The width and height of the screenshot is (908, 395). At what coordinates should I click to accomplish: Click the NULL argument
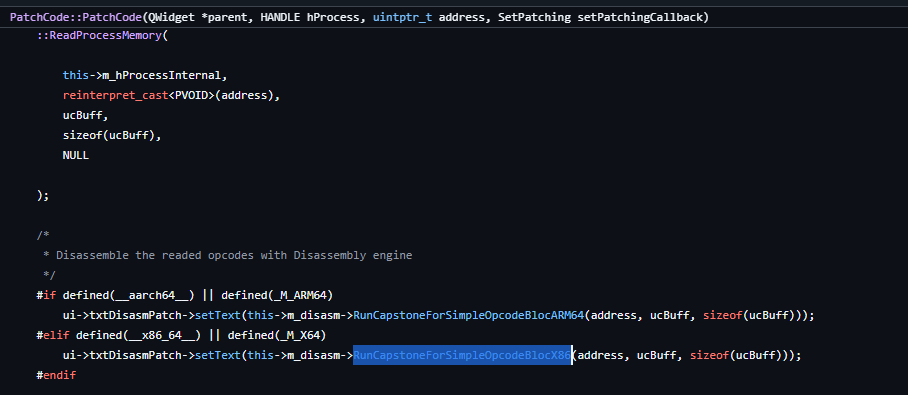[x=76, y=155]
